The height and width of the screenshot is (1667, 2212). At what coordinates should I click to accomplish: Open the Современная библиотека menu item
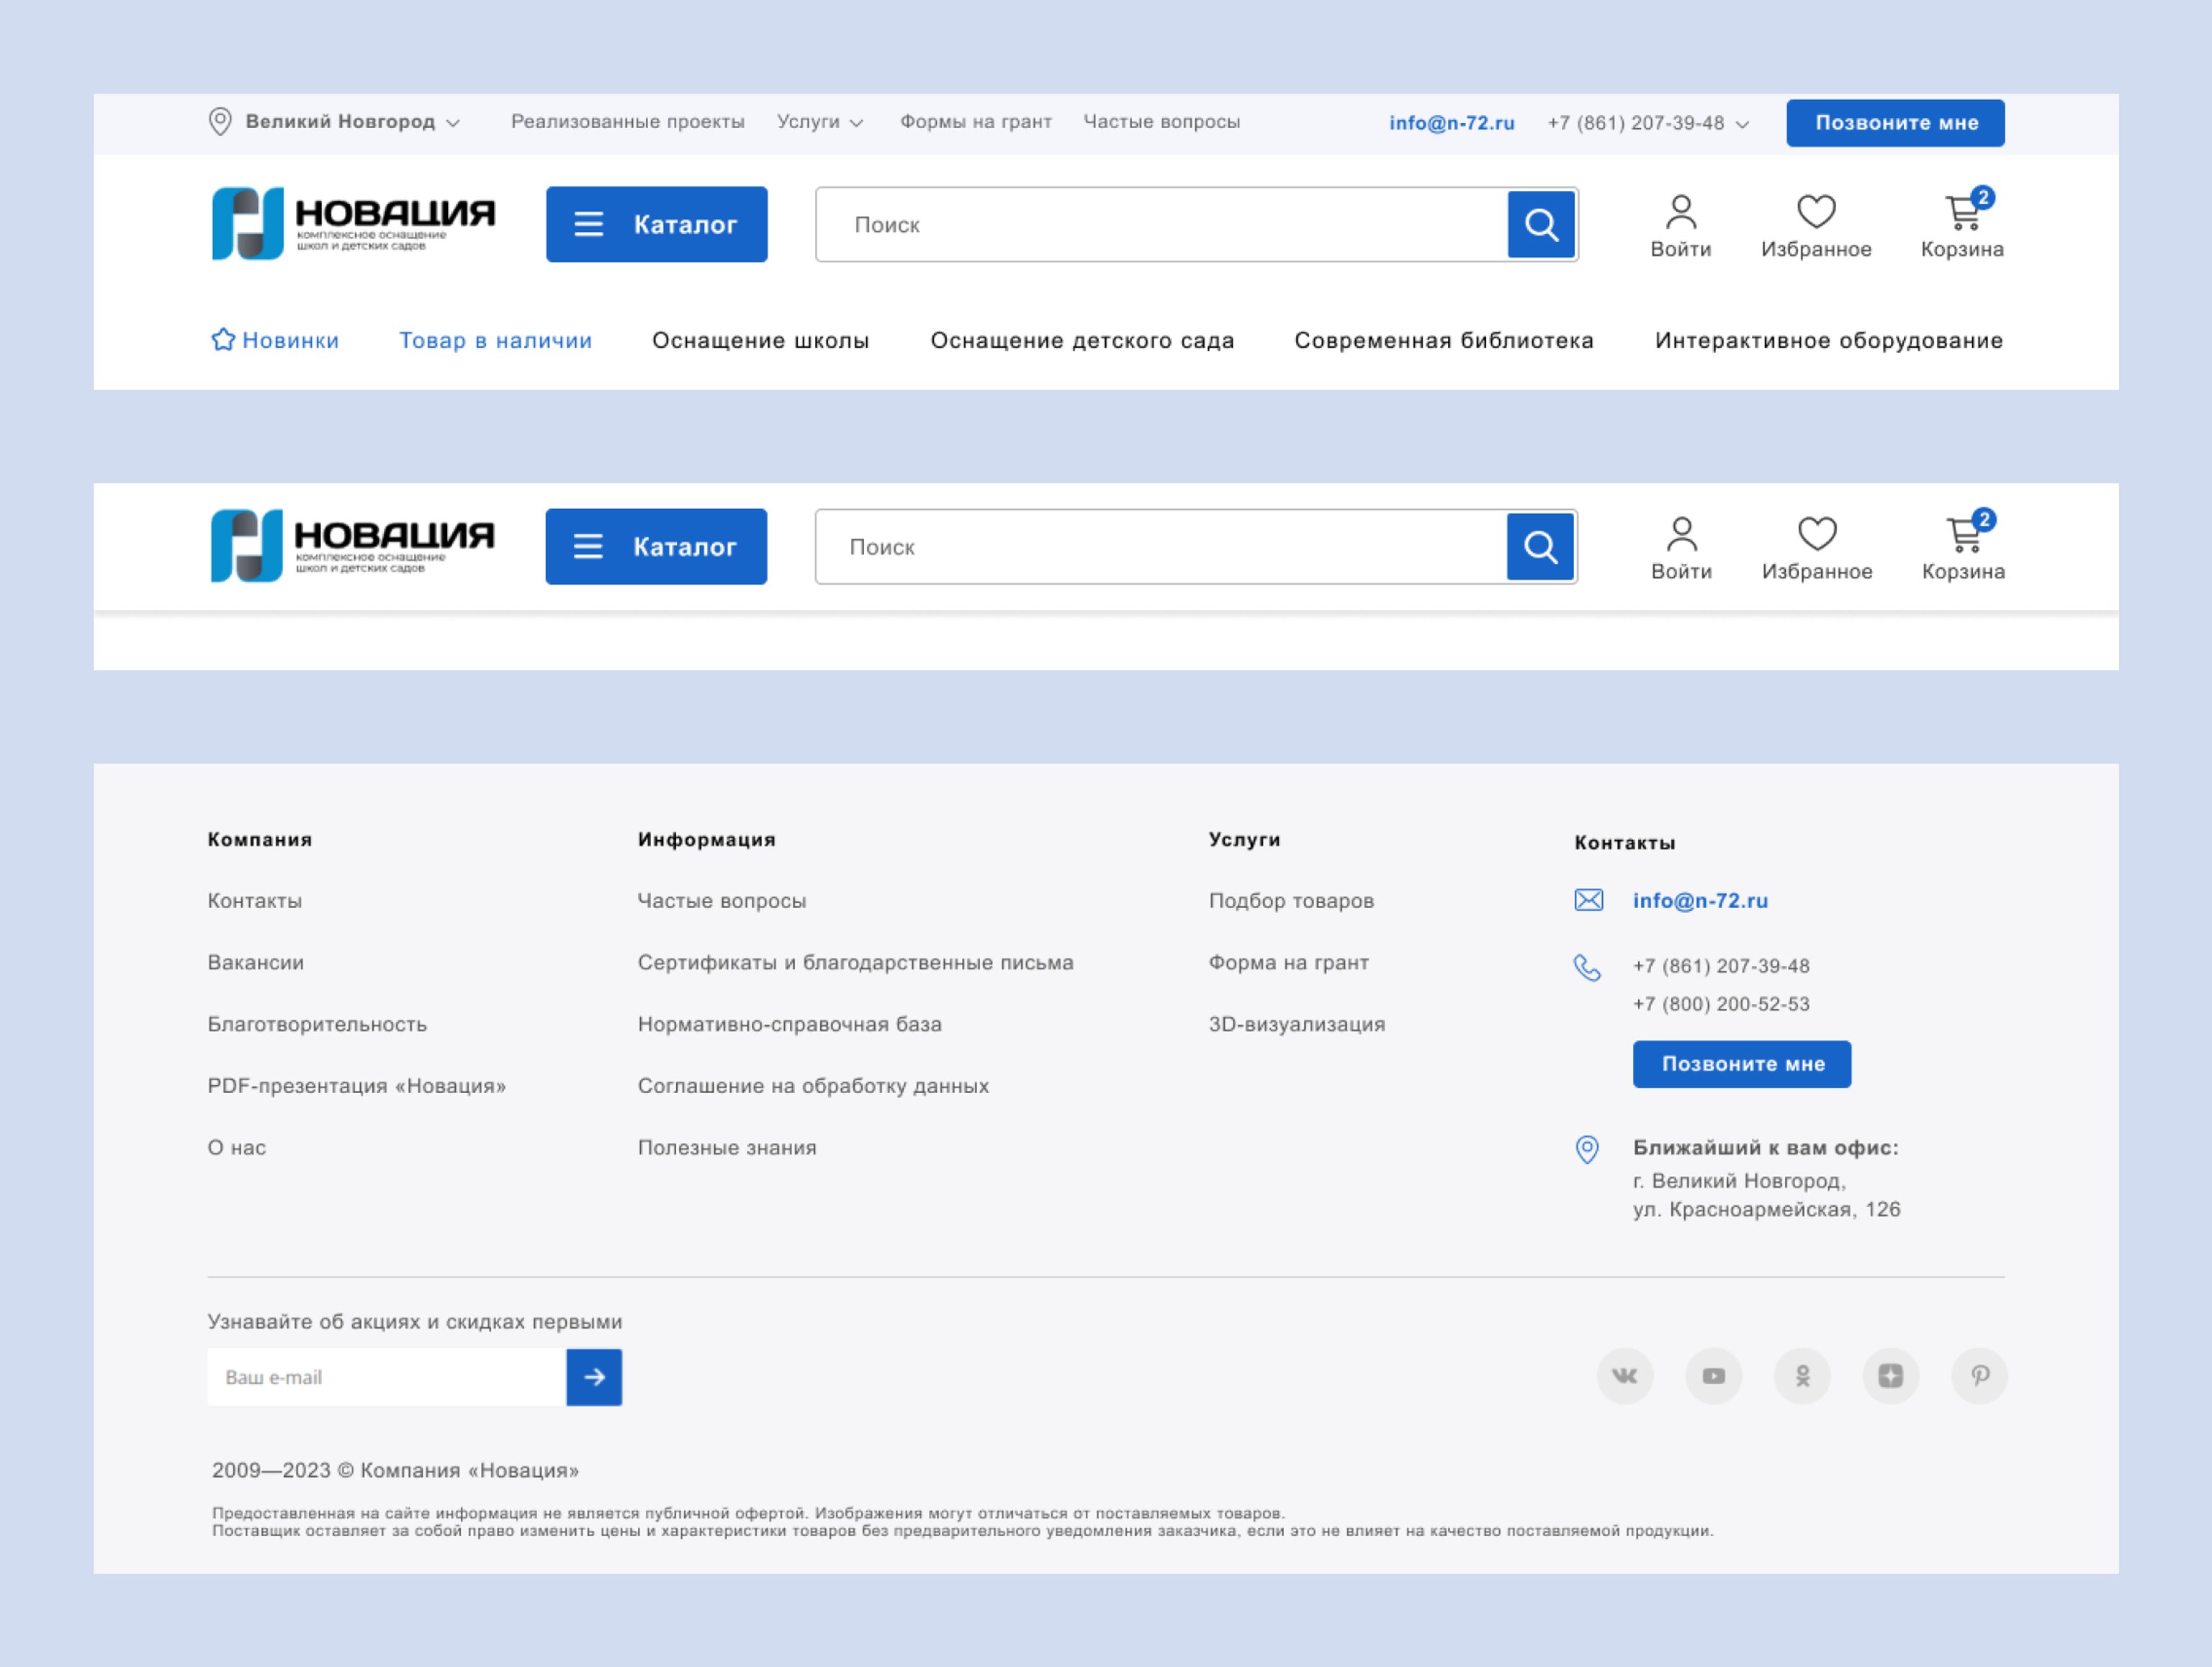(x=1443, y=340)
